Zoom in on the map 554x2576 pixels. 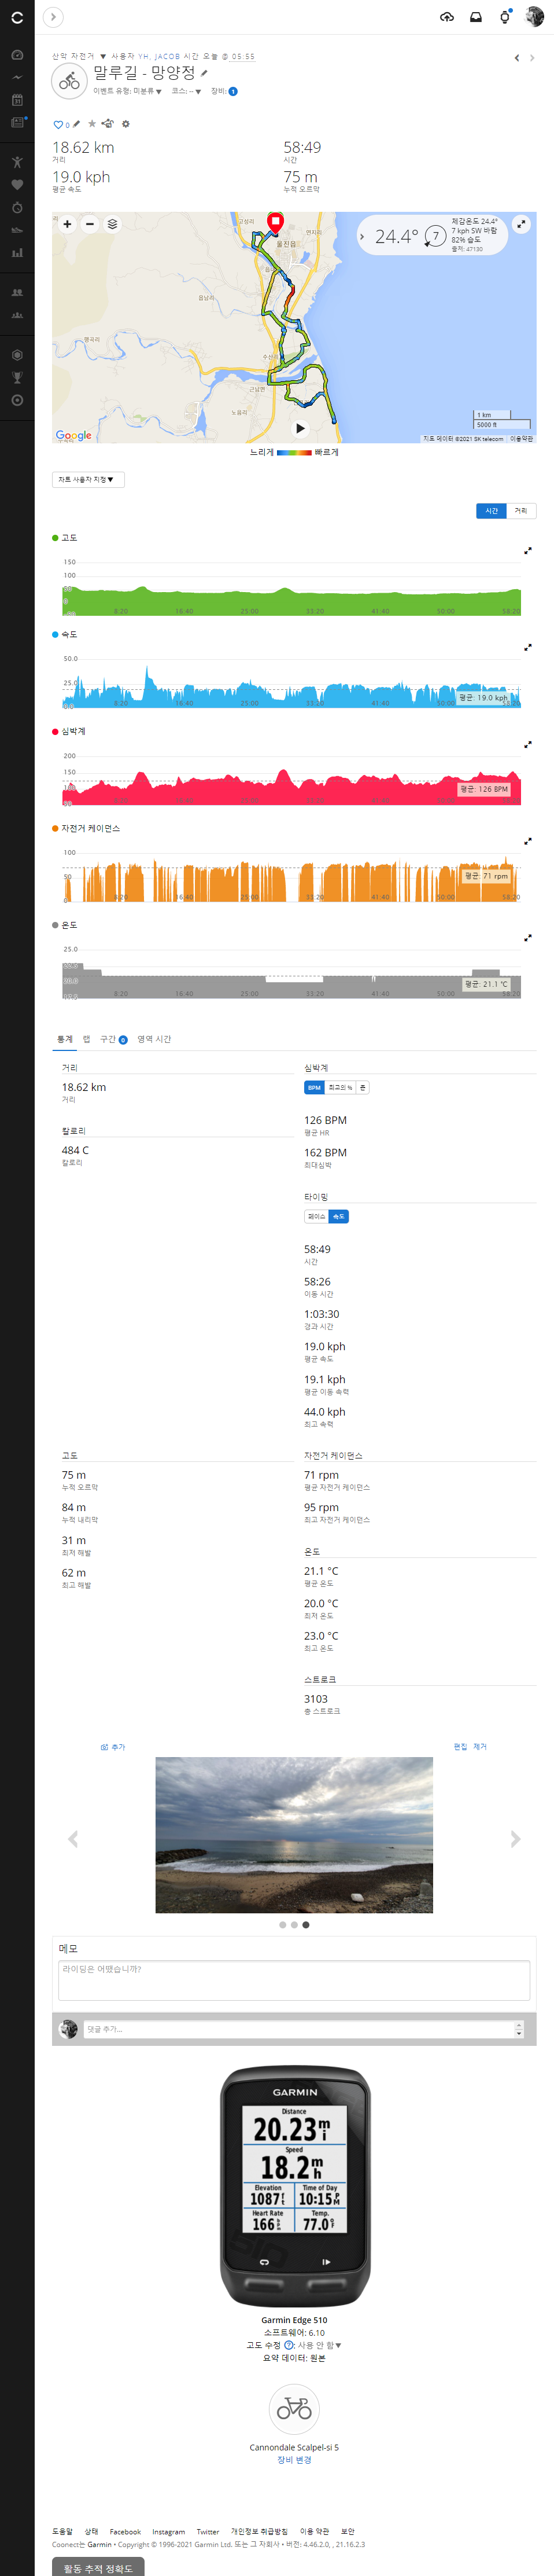click(x=67, y=224)
